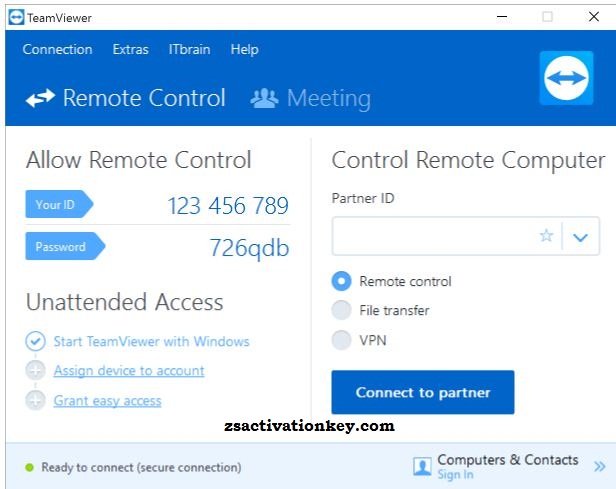Click the Start TeamViewer with Windows checkmark icon
Image resolution: width=616 pixels, height=489 pixels.
(35, 341)
